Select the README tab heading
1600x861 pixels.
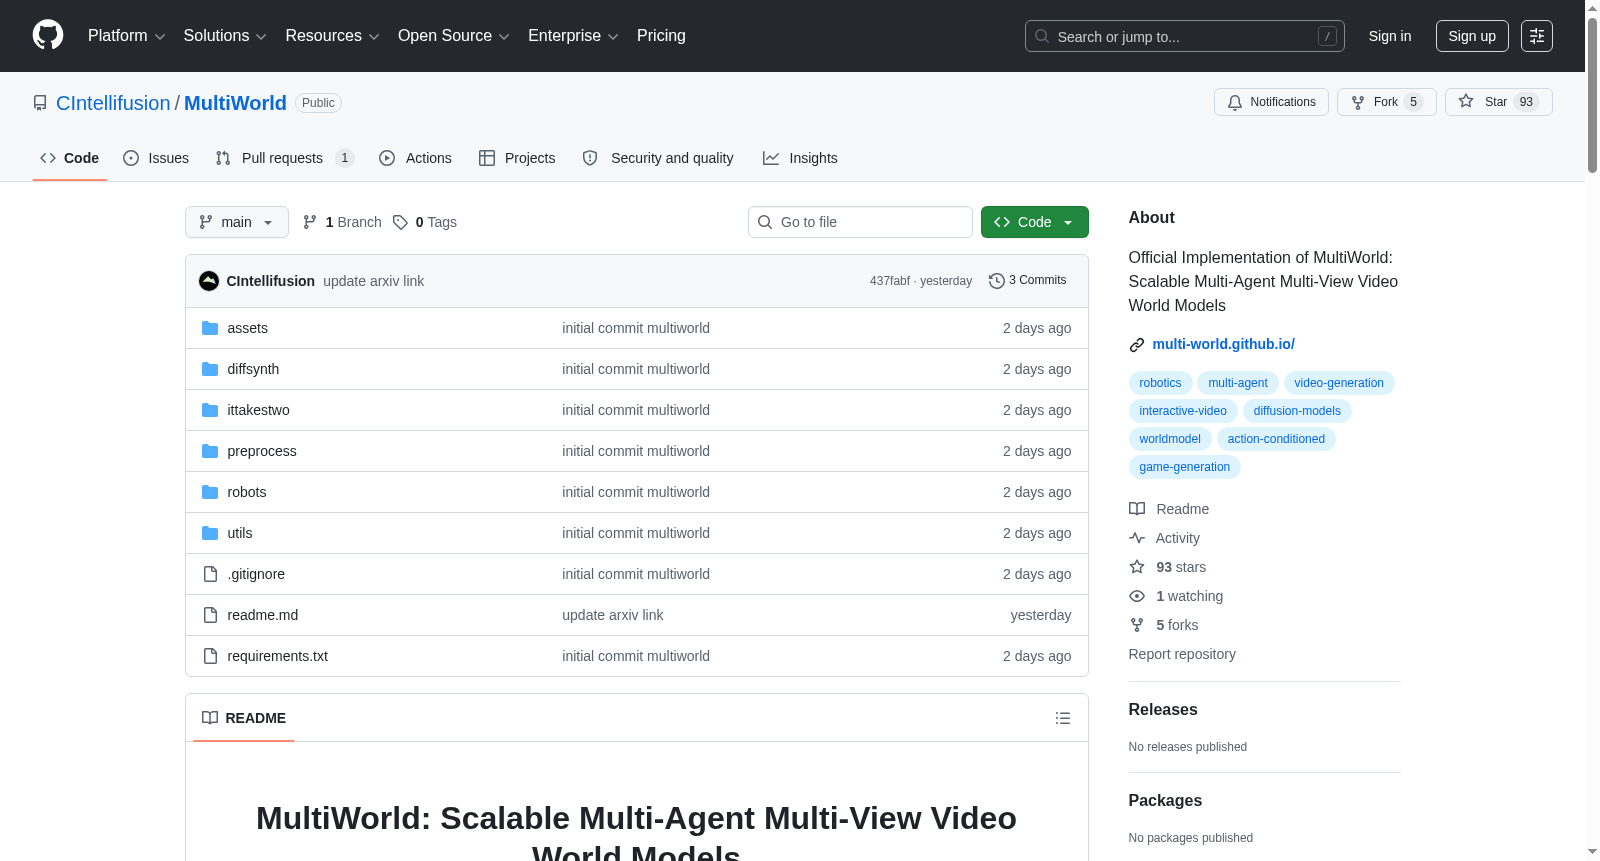click(x=244, y=718)
